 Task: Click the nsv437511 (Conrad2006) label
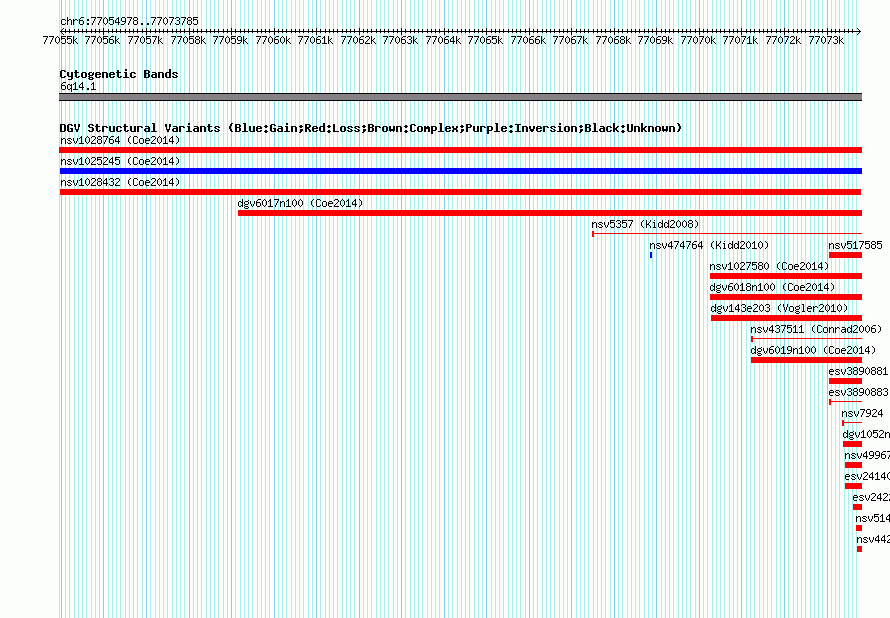[816, 329]
